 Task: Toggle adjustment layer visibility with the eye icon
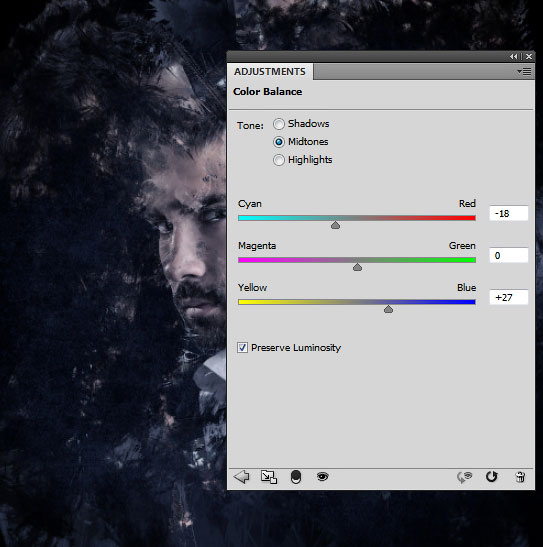[323, 476]
